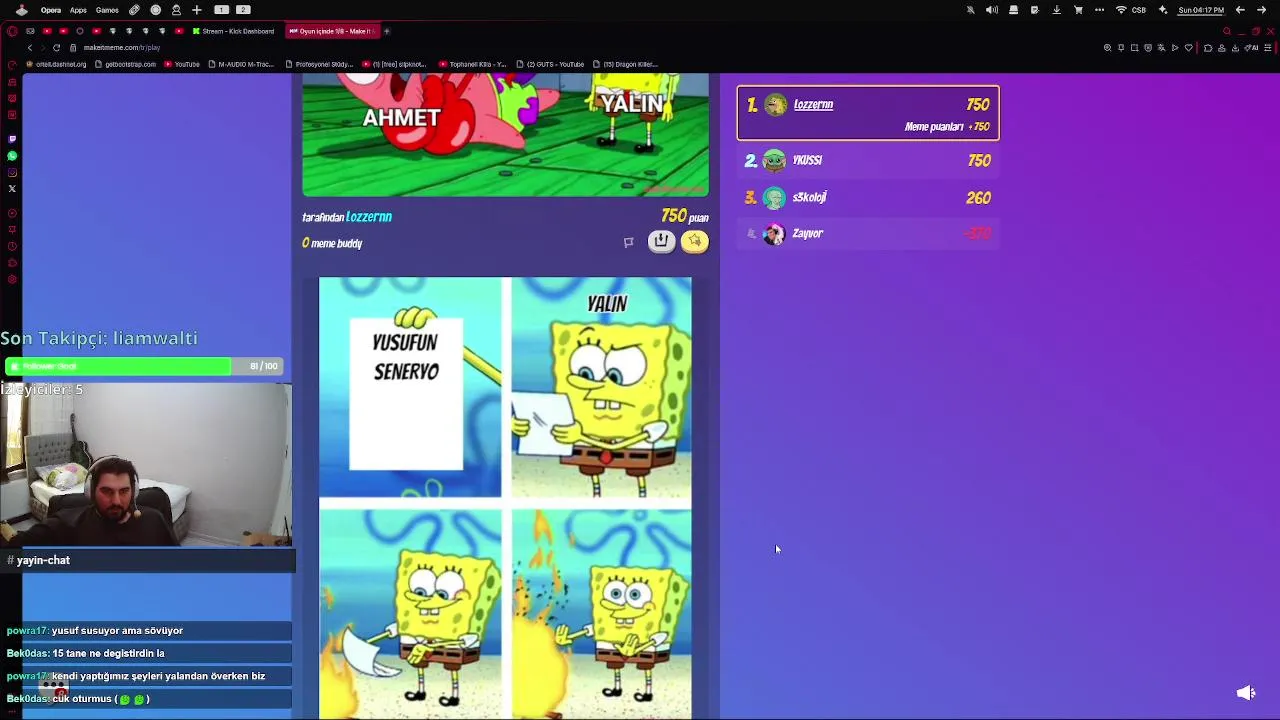Open easy setup sliders icon
Viewport: 1280px width, 720px height.
pyautogui.click(x=1269, y=47)
